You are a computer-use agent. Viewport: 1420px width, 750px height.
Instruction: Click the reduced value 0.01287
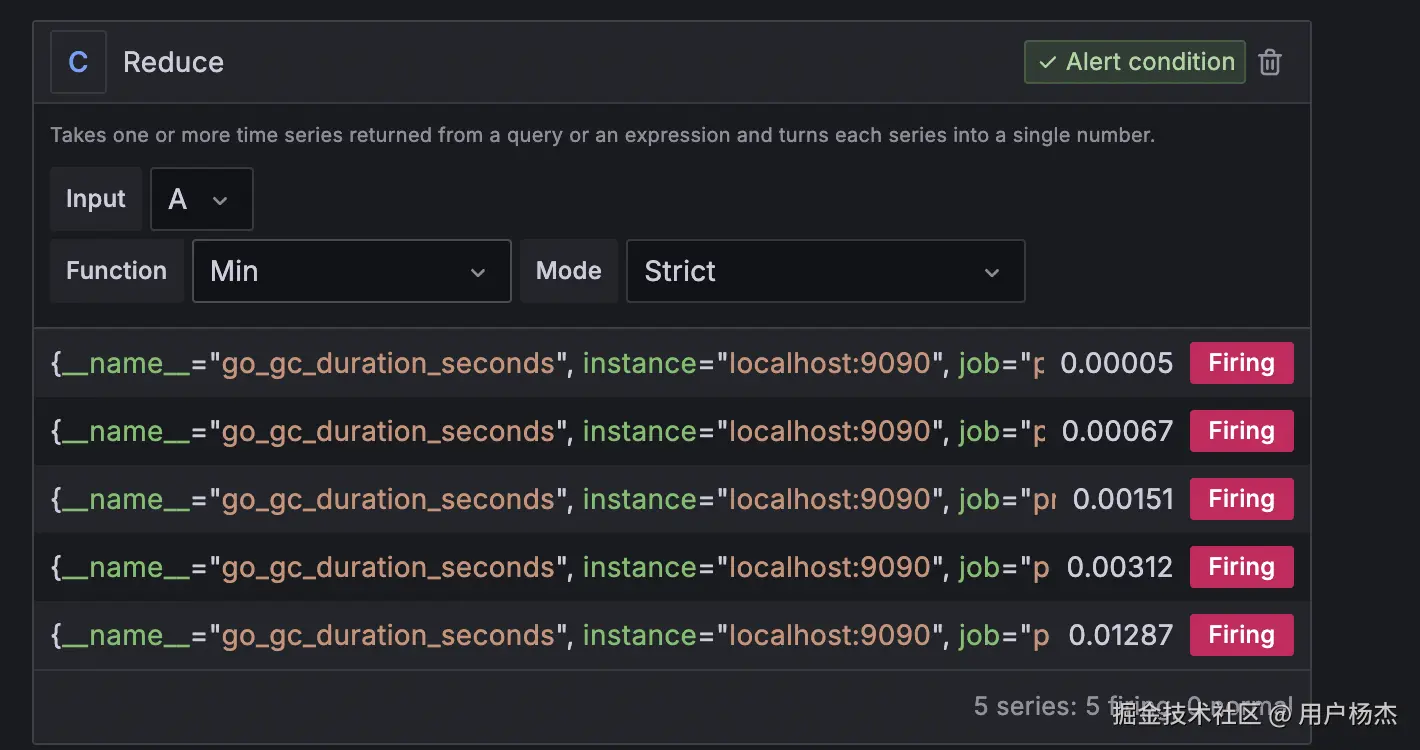pyautogui.click(x=1120, y=635)
